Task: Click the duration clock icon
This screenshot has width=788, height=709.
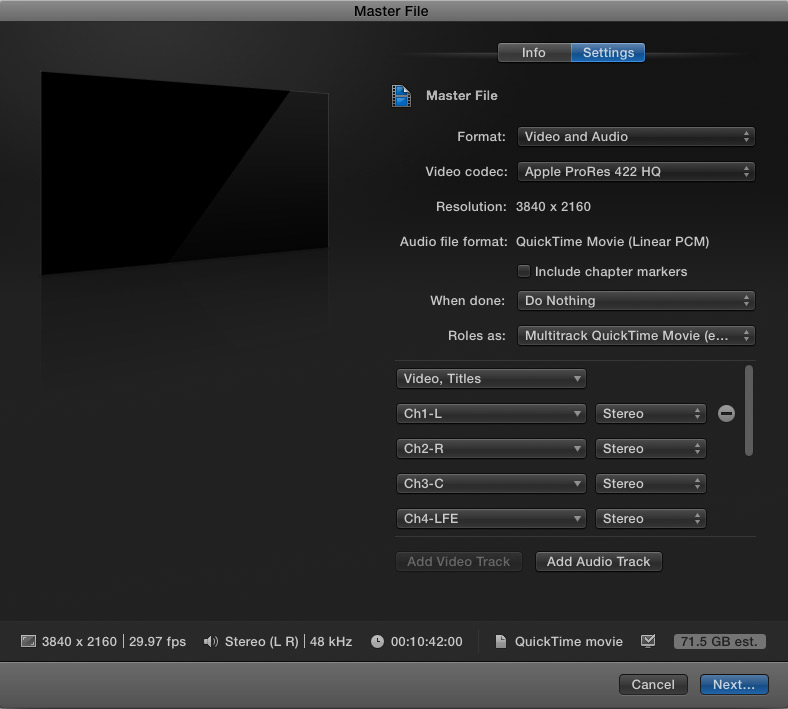Action: click(x=377, y=641)
